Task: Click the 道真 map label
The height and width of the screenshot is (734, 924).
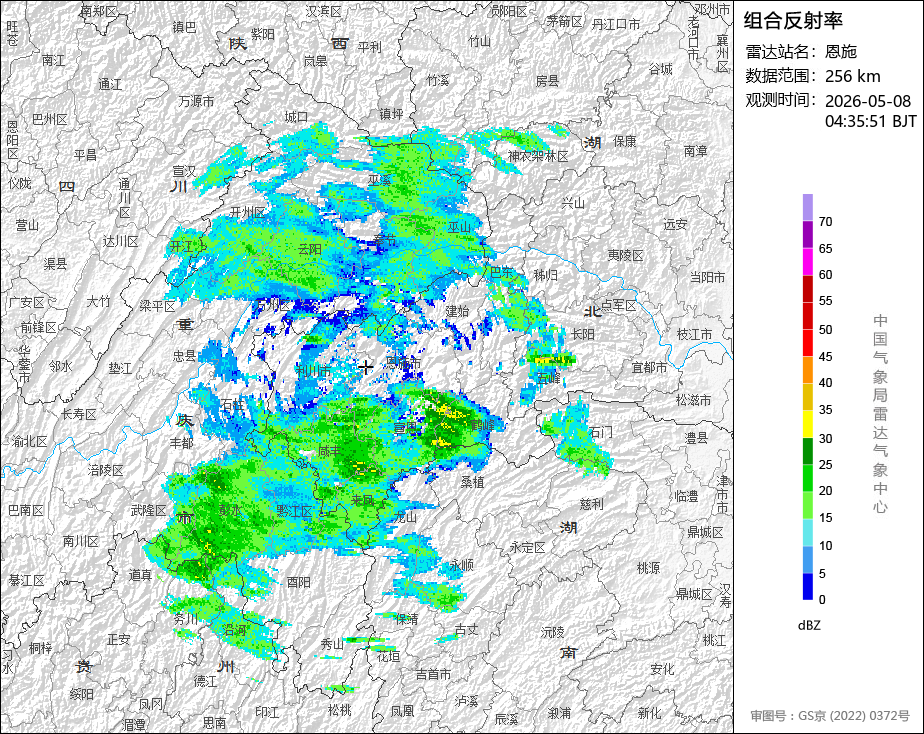Action: (140, 575)
